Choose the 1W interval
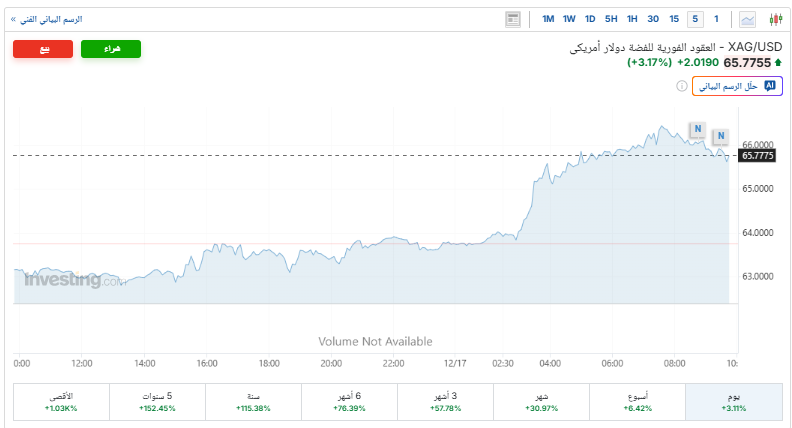This screenshot has height=428, width=792. tap(569, 19)
